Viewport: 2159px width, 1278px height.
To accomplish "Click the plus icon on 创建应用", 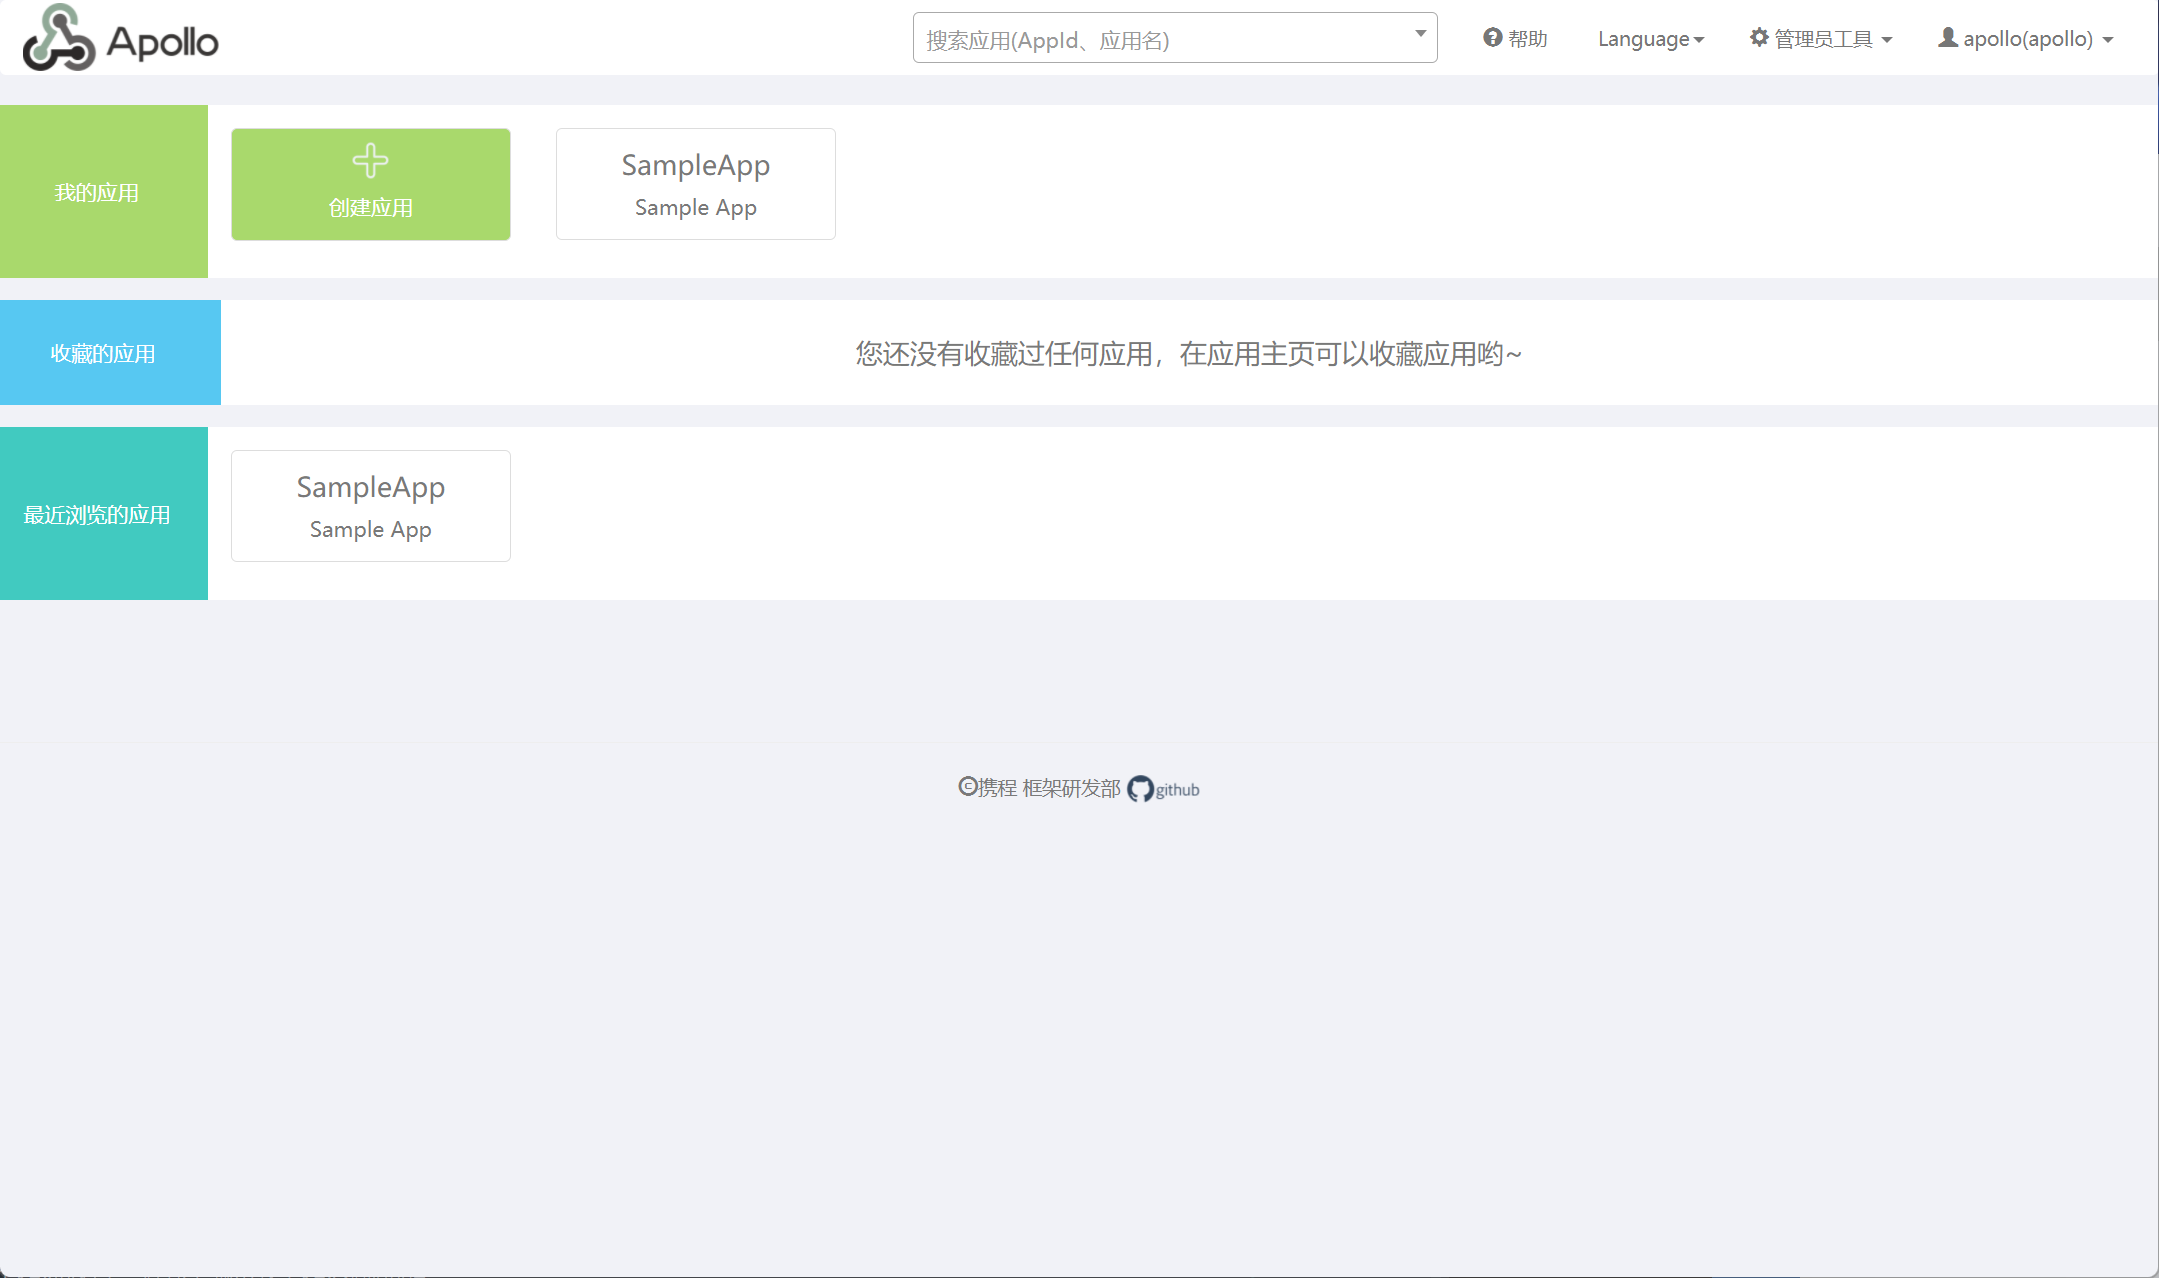I will (371, 160).
